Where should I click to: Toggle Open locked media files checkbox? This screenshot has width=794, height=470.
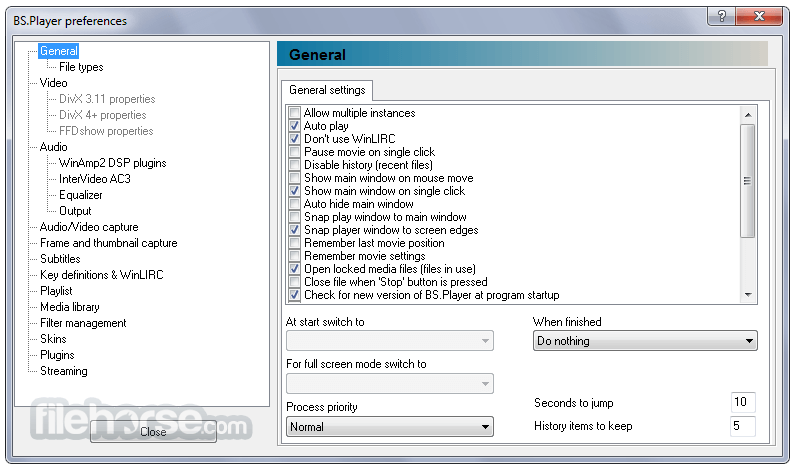(294, 269)
